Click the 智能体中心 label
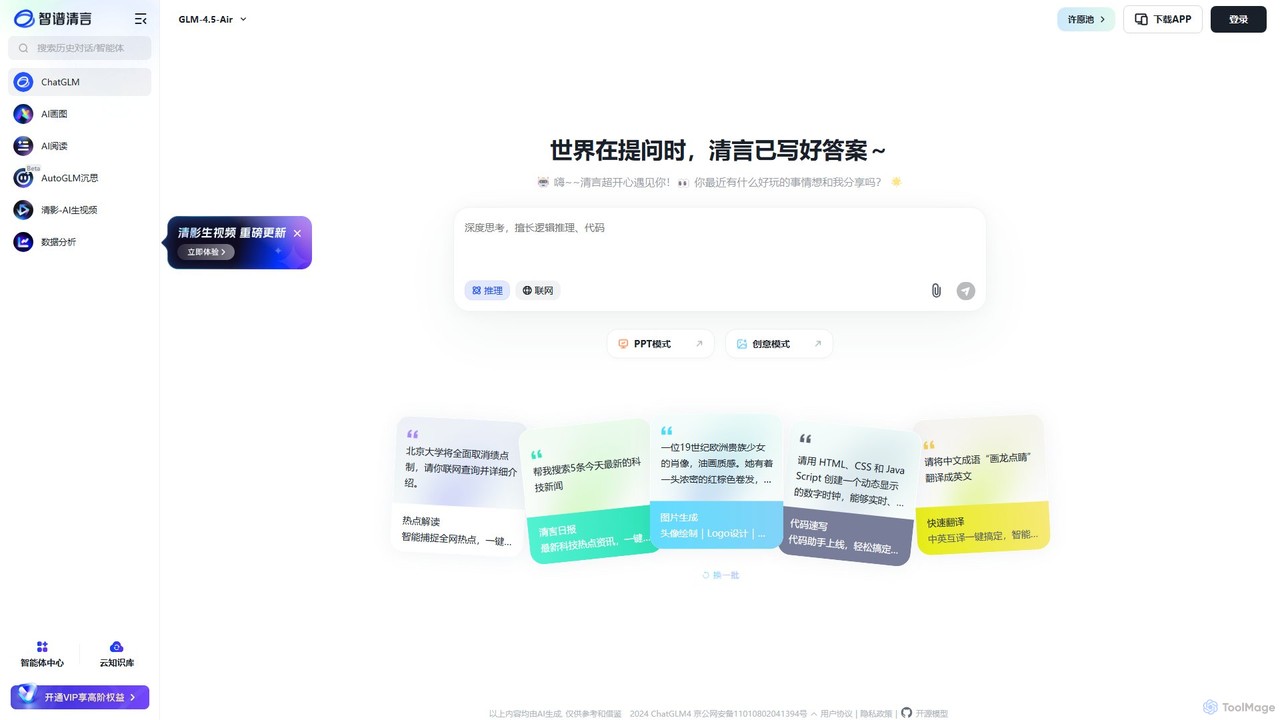 (x=42, y=663)
